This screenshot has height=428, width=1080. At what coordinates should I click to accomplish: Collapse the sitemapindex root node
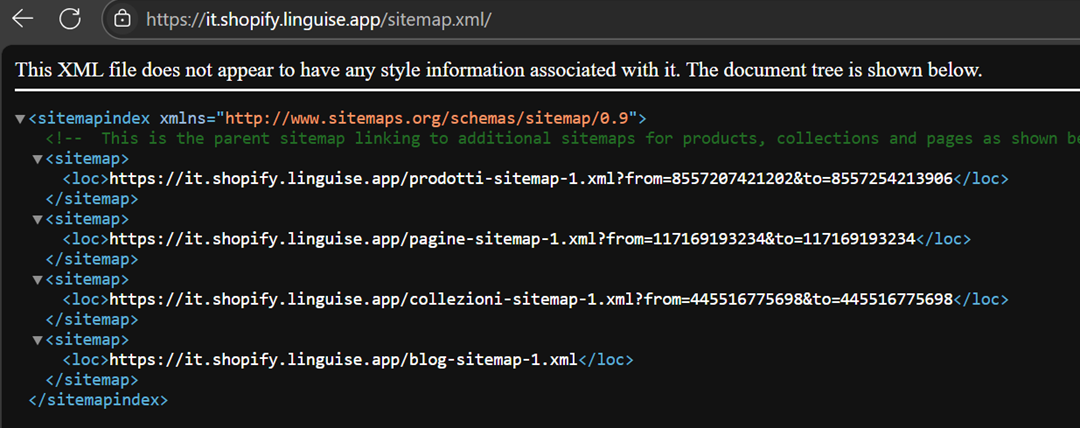click(20, 119)
